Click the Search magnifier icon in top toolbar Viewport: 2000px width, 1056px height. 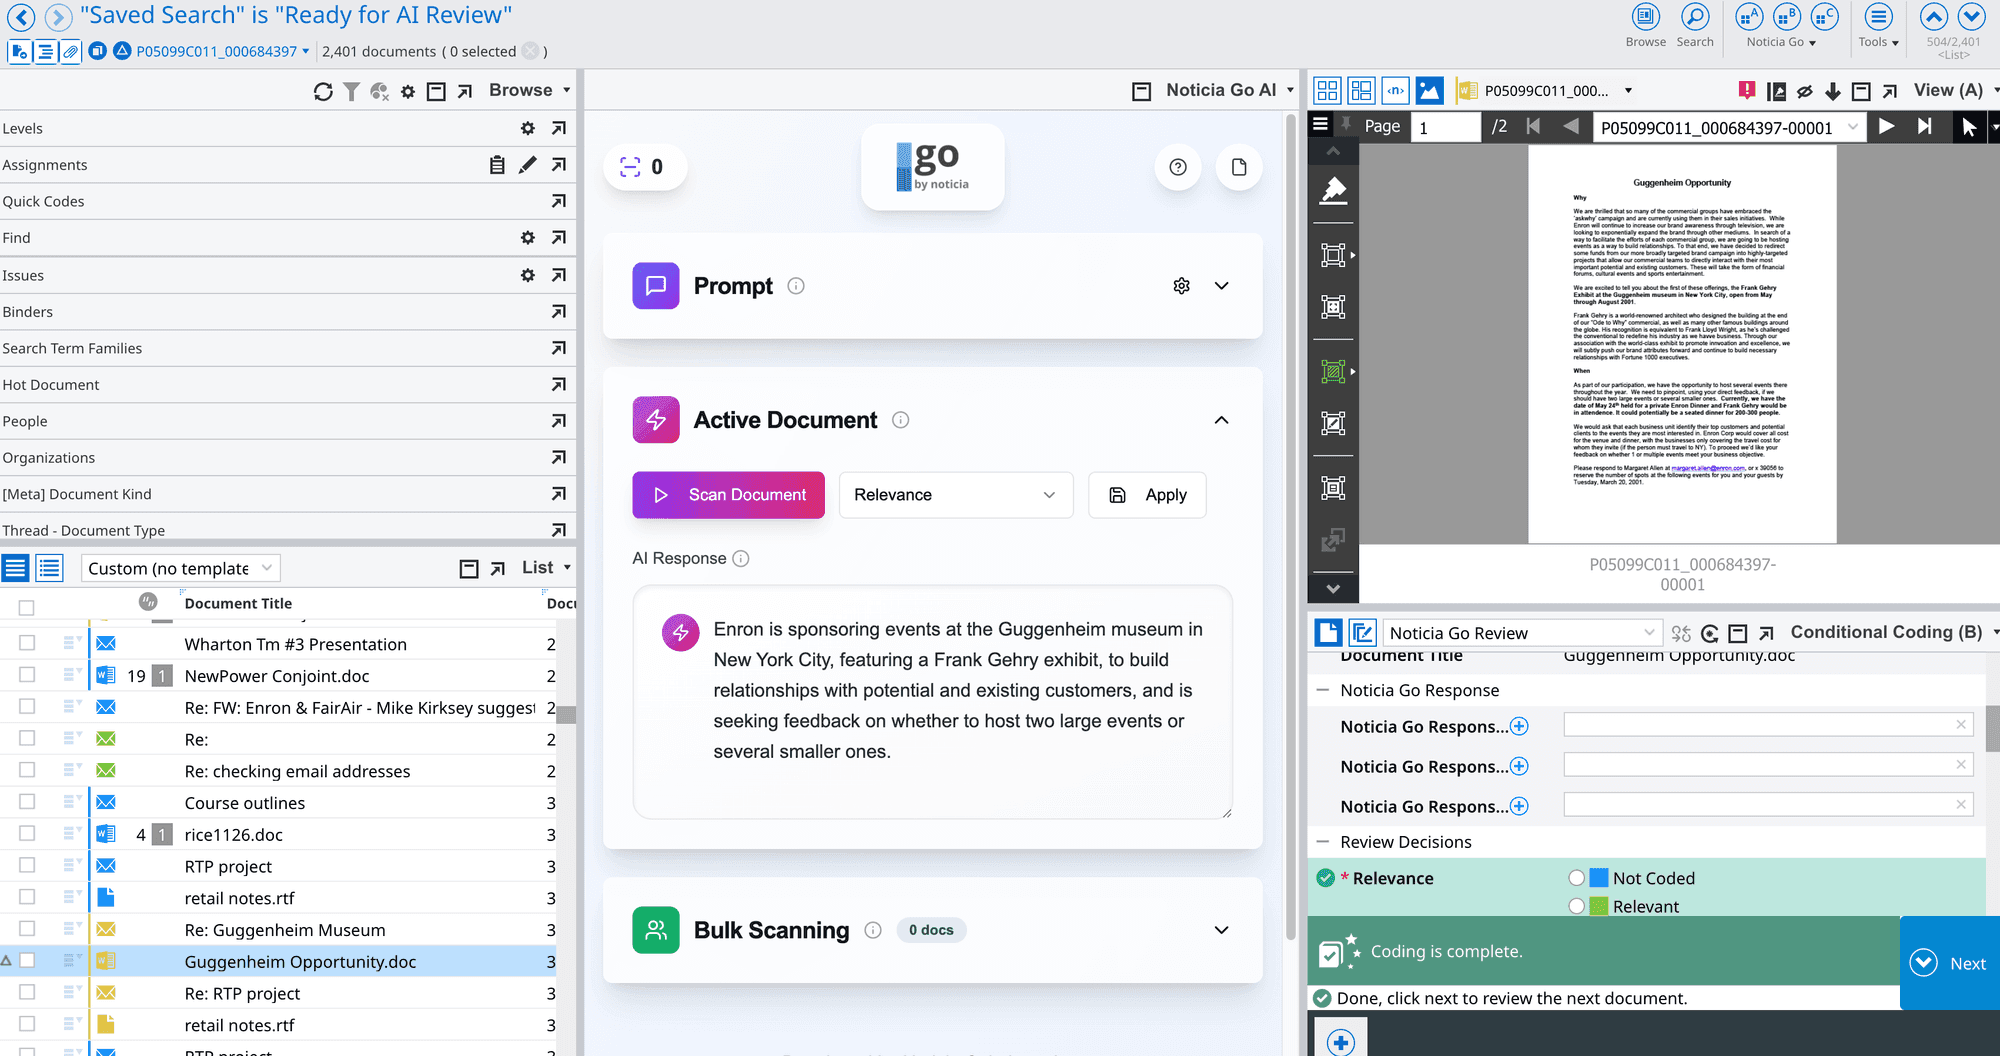(1695, 17)
